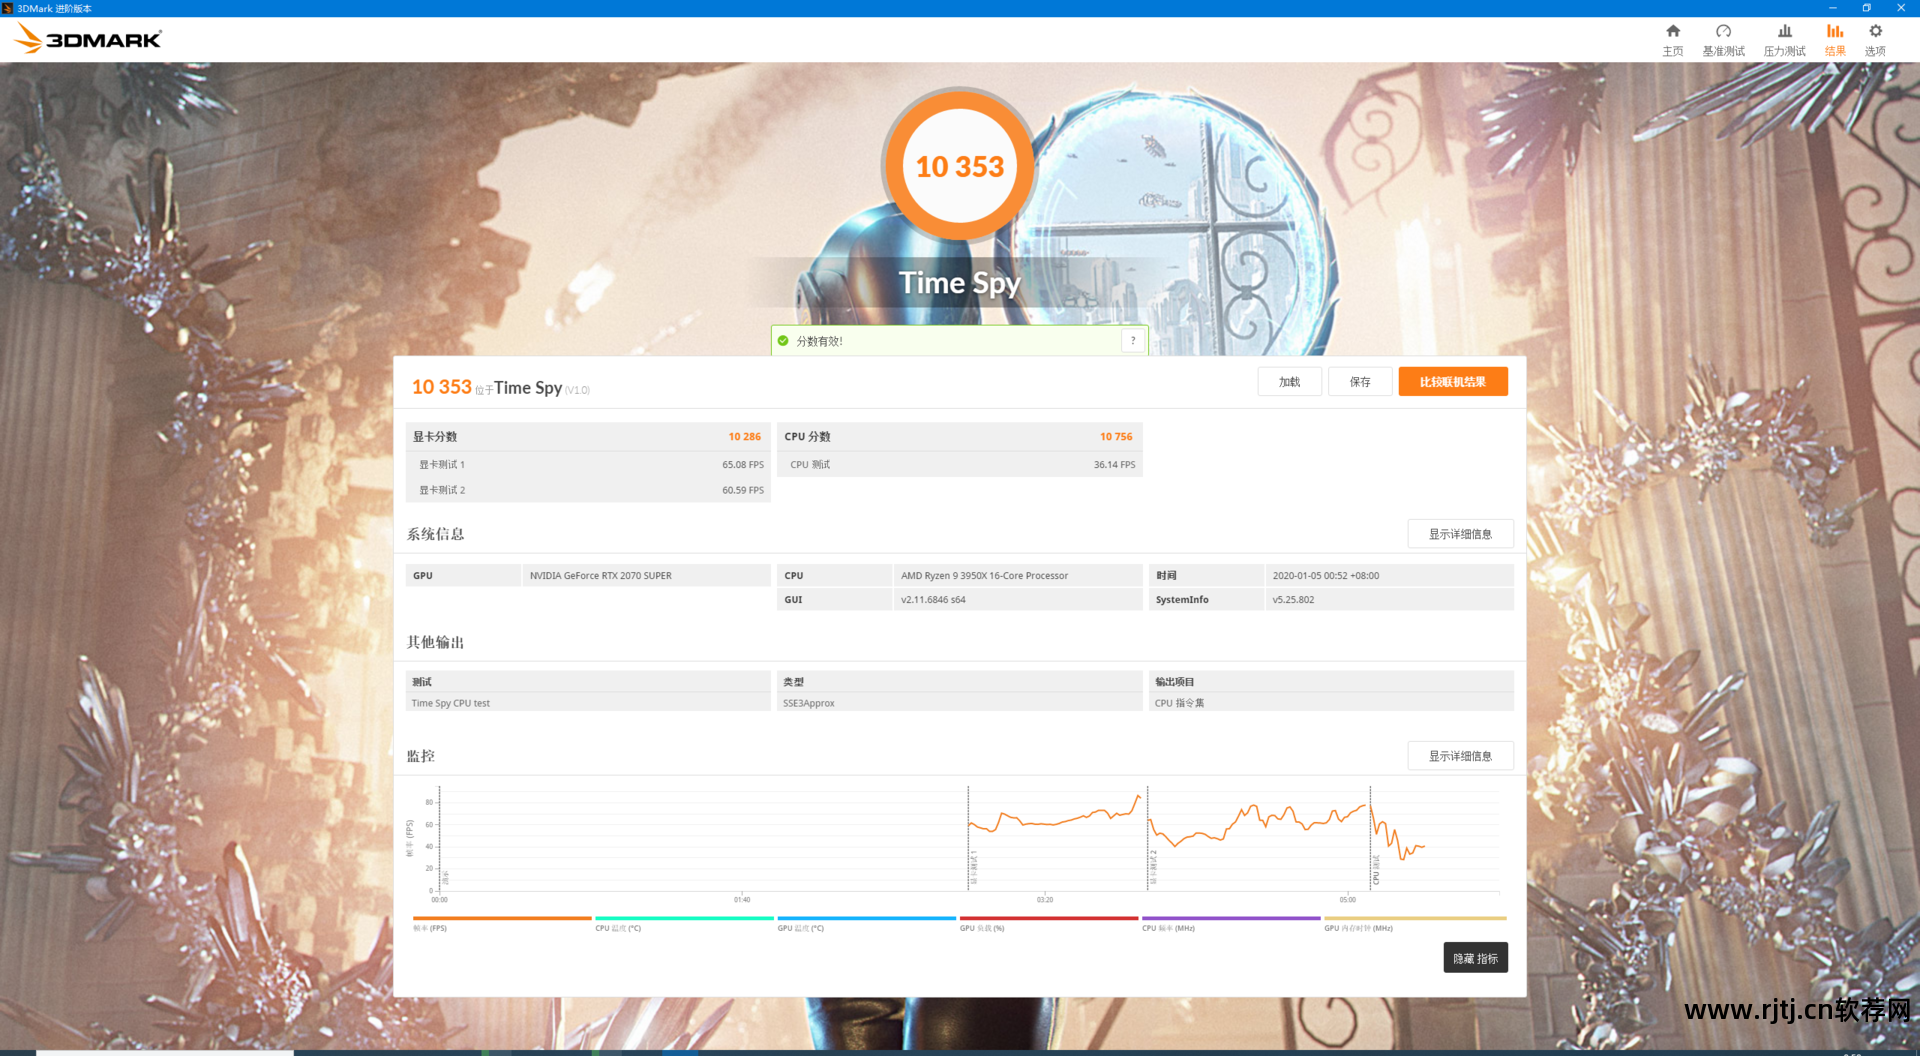Click 显卡测试 1 65.08 FPS row

pos(588,465)
